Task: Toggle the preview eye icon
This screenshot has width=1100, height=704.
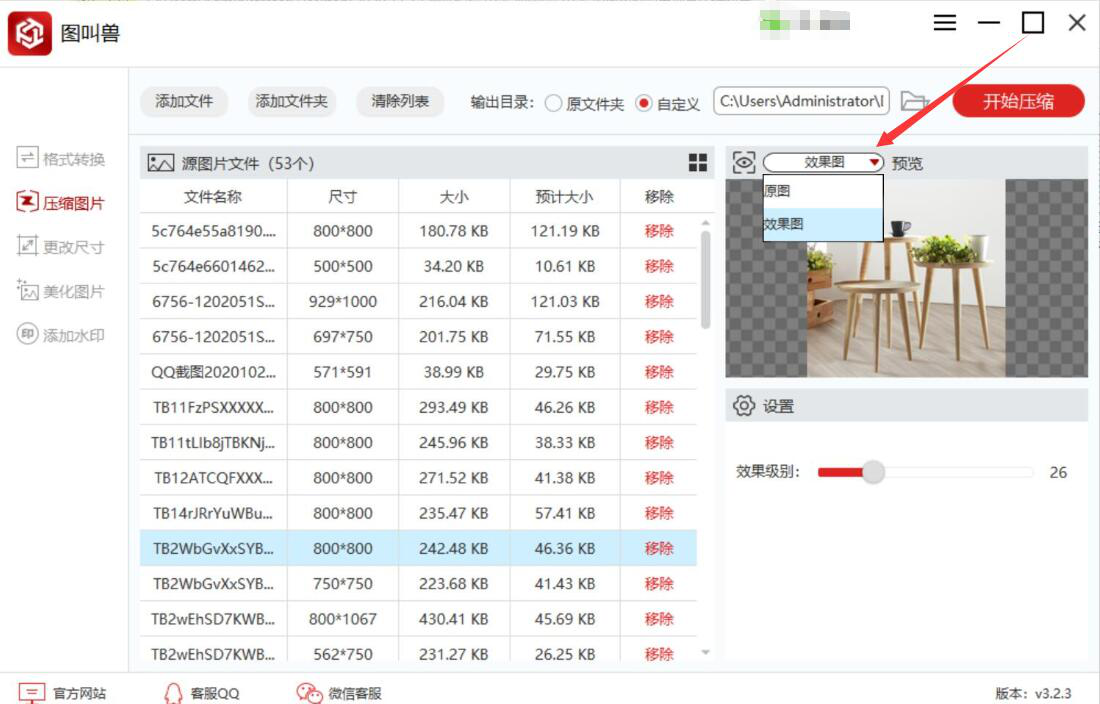Action: pyautogui.click(x=744, y=163)
